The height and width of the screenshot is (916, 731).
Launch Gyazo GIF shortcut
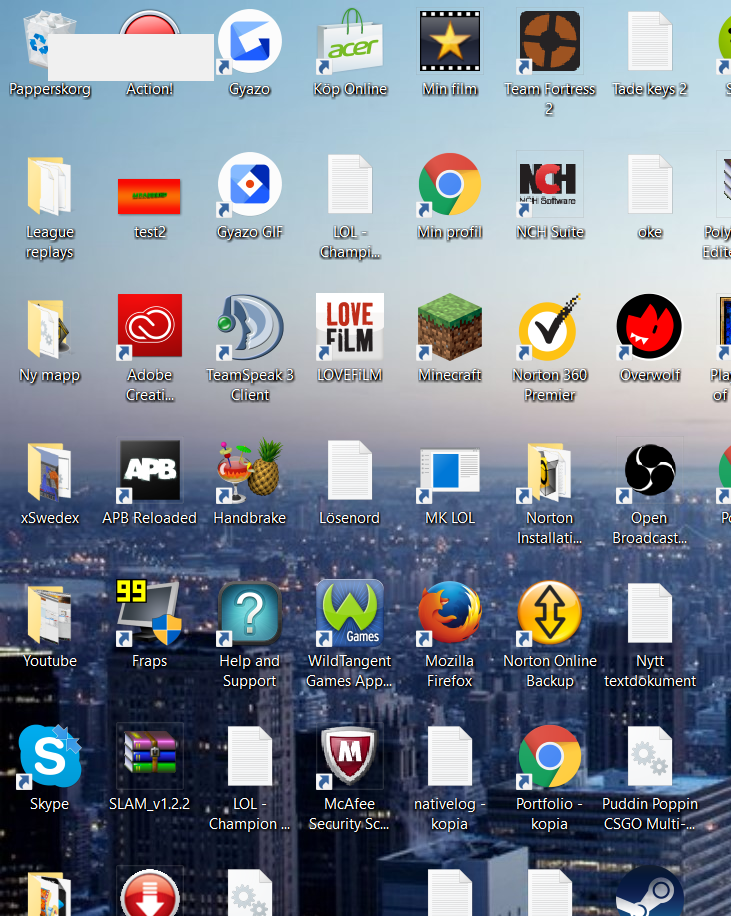pos(250,185)
